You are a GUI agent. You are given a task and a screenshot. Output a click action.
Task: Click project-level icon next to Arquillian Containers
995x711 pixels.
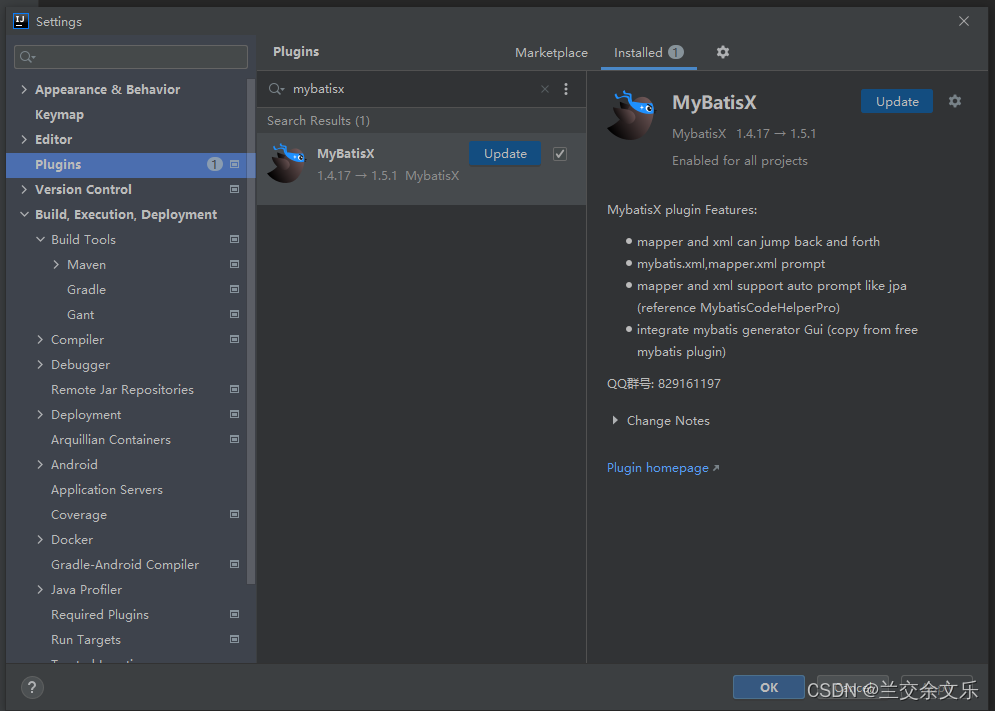point(234,439)
